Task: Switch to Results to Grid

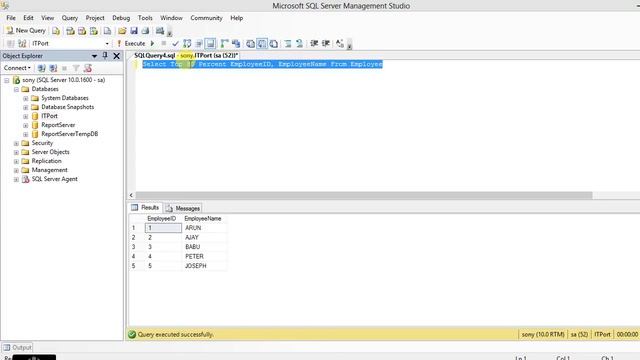Action: tap(262, 43)
